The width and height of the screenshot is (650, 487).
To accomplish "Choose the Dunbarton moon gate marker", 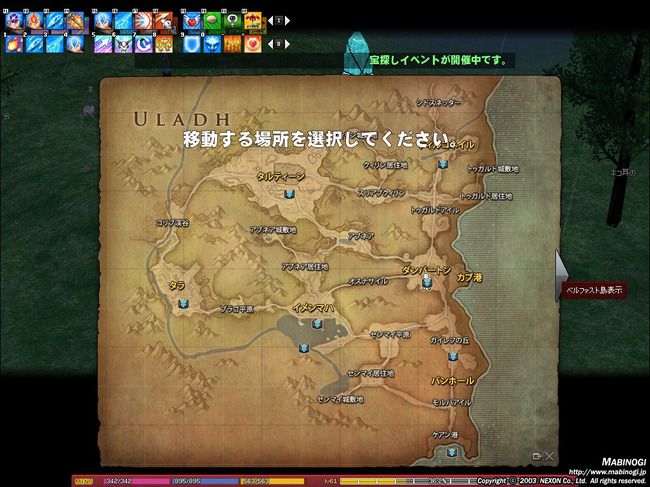I will (426, 282).
